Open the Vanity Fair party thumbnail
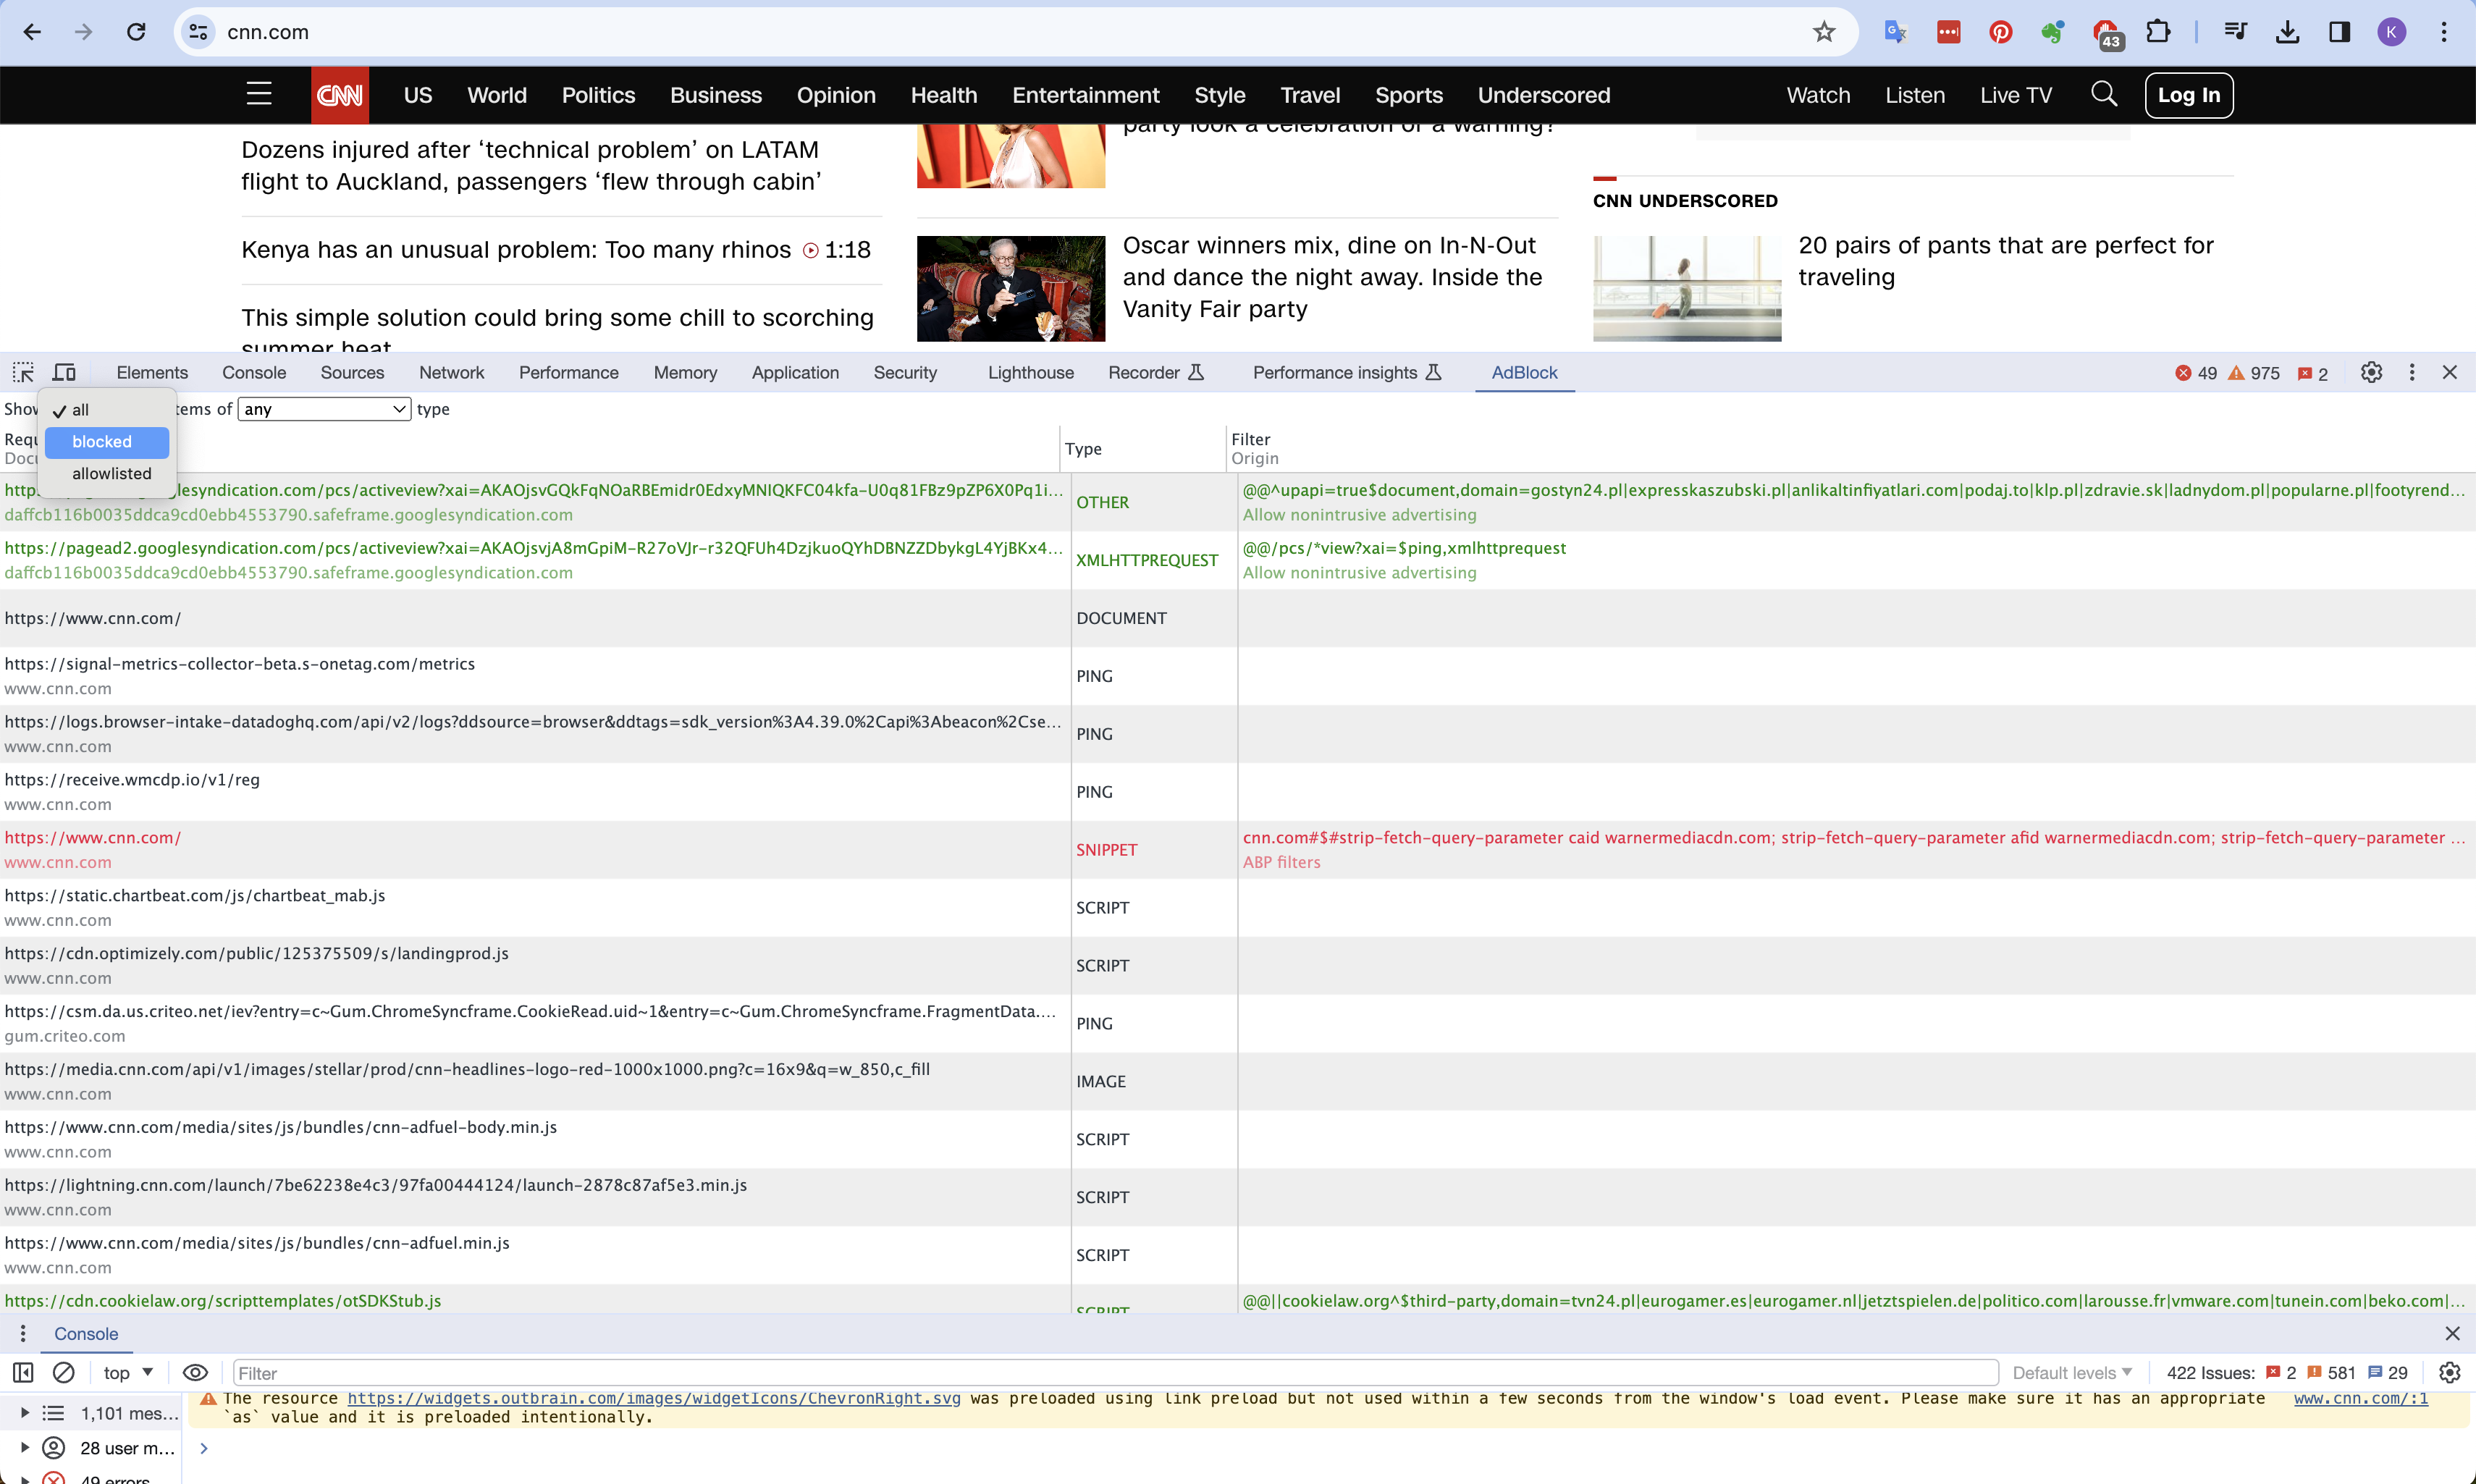Screen dimensions: 2476x1484 (x=1011, y=288)
